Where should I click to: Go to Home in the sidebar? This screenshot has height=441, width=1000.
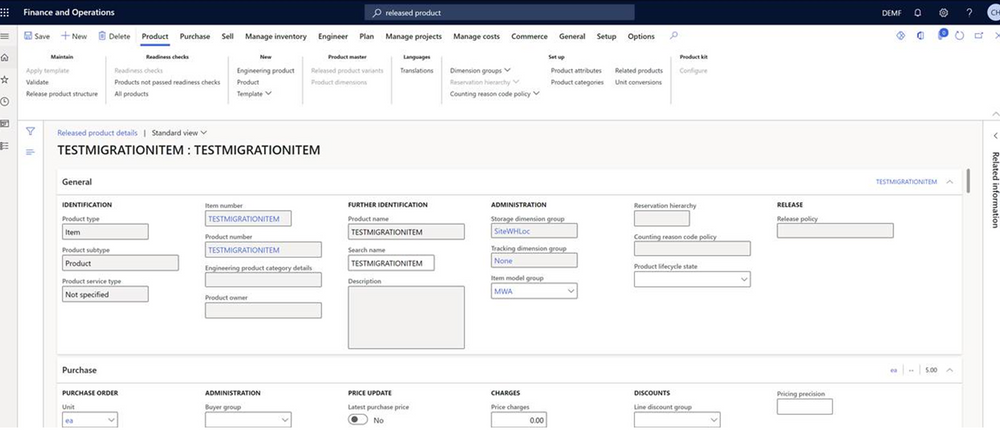4,57
